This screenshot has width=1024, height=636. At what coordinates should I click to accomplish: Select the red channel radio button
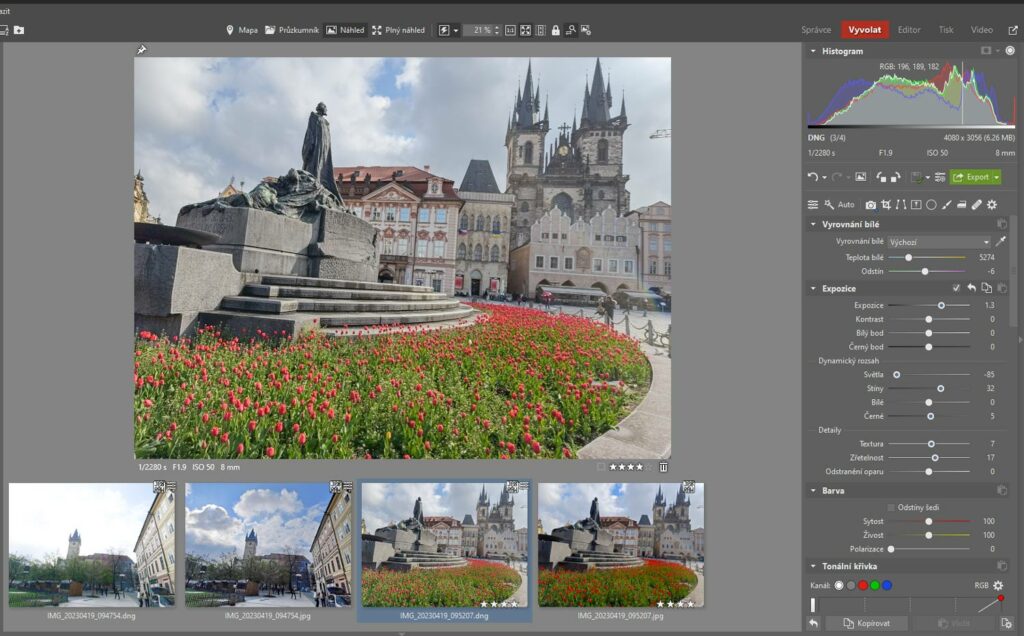pyautogui.click(x=862, y=585)
